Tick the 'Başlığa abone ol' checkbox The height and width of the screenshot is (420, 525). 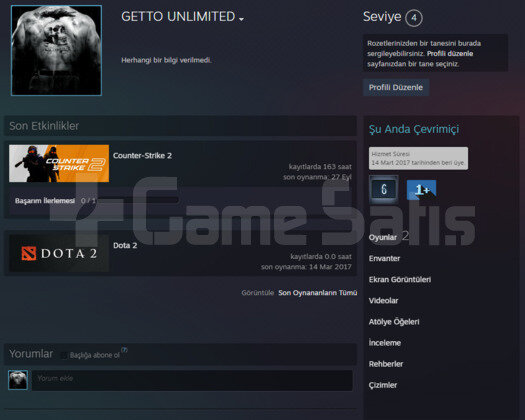[64, 355]
